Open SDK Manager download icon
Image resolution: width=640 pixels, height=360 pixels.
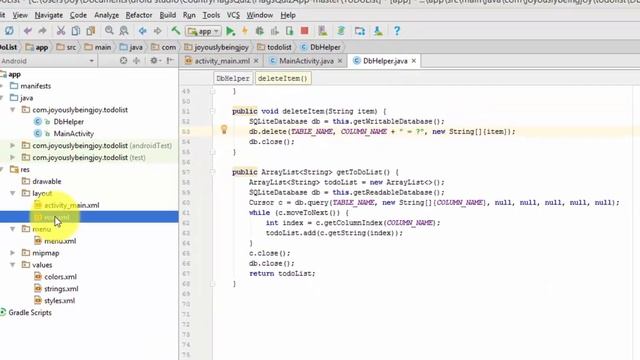click(378, 31)
